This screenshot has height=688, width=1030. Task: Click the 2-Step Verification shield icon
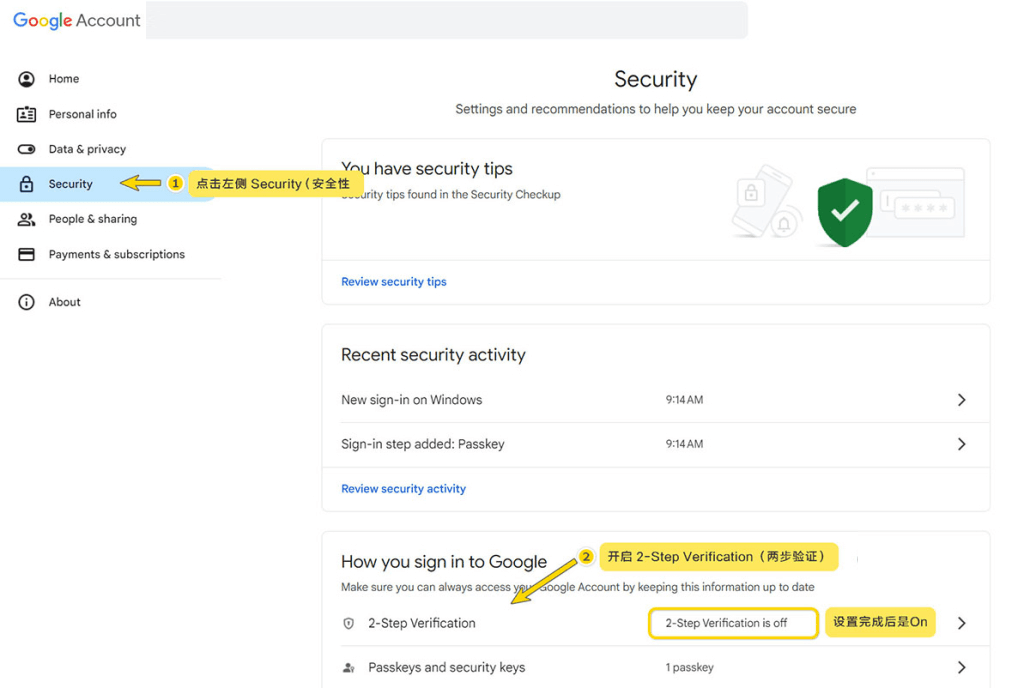tap(349, 623)
